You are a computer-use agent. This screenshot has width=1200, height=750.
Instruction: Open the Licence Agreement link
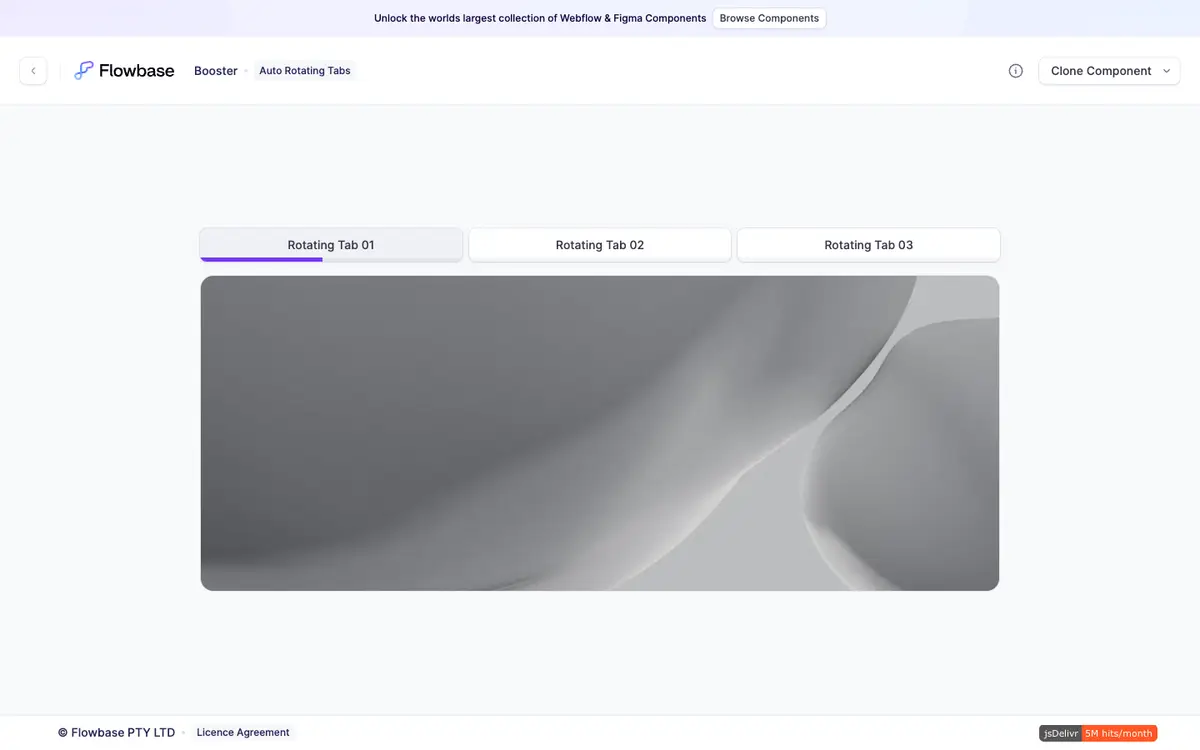click(x=243, y=733)
